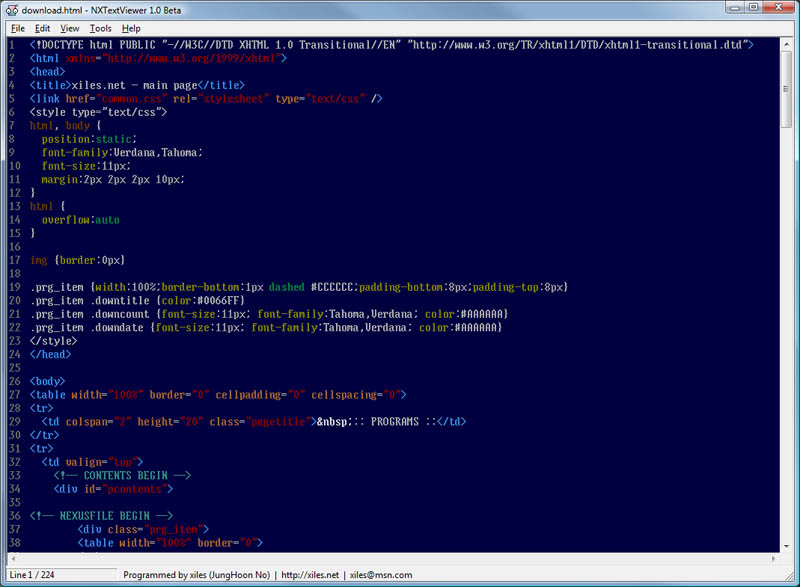Open the View menu
This screenshot has height=587, width=800.
69,29
